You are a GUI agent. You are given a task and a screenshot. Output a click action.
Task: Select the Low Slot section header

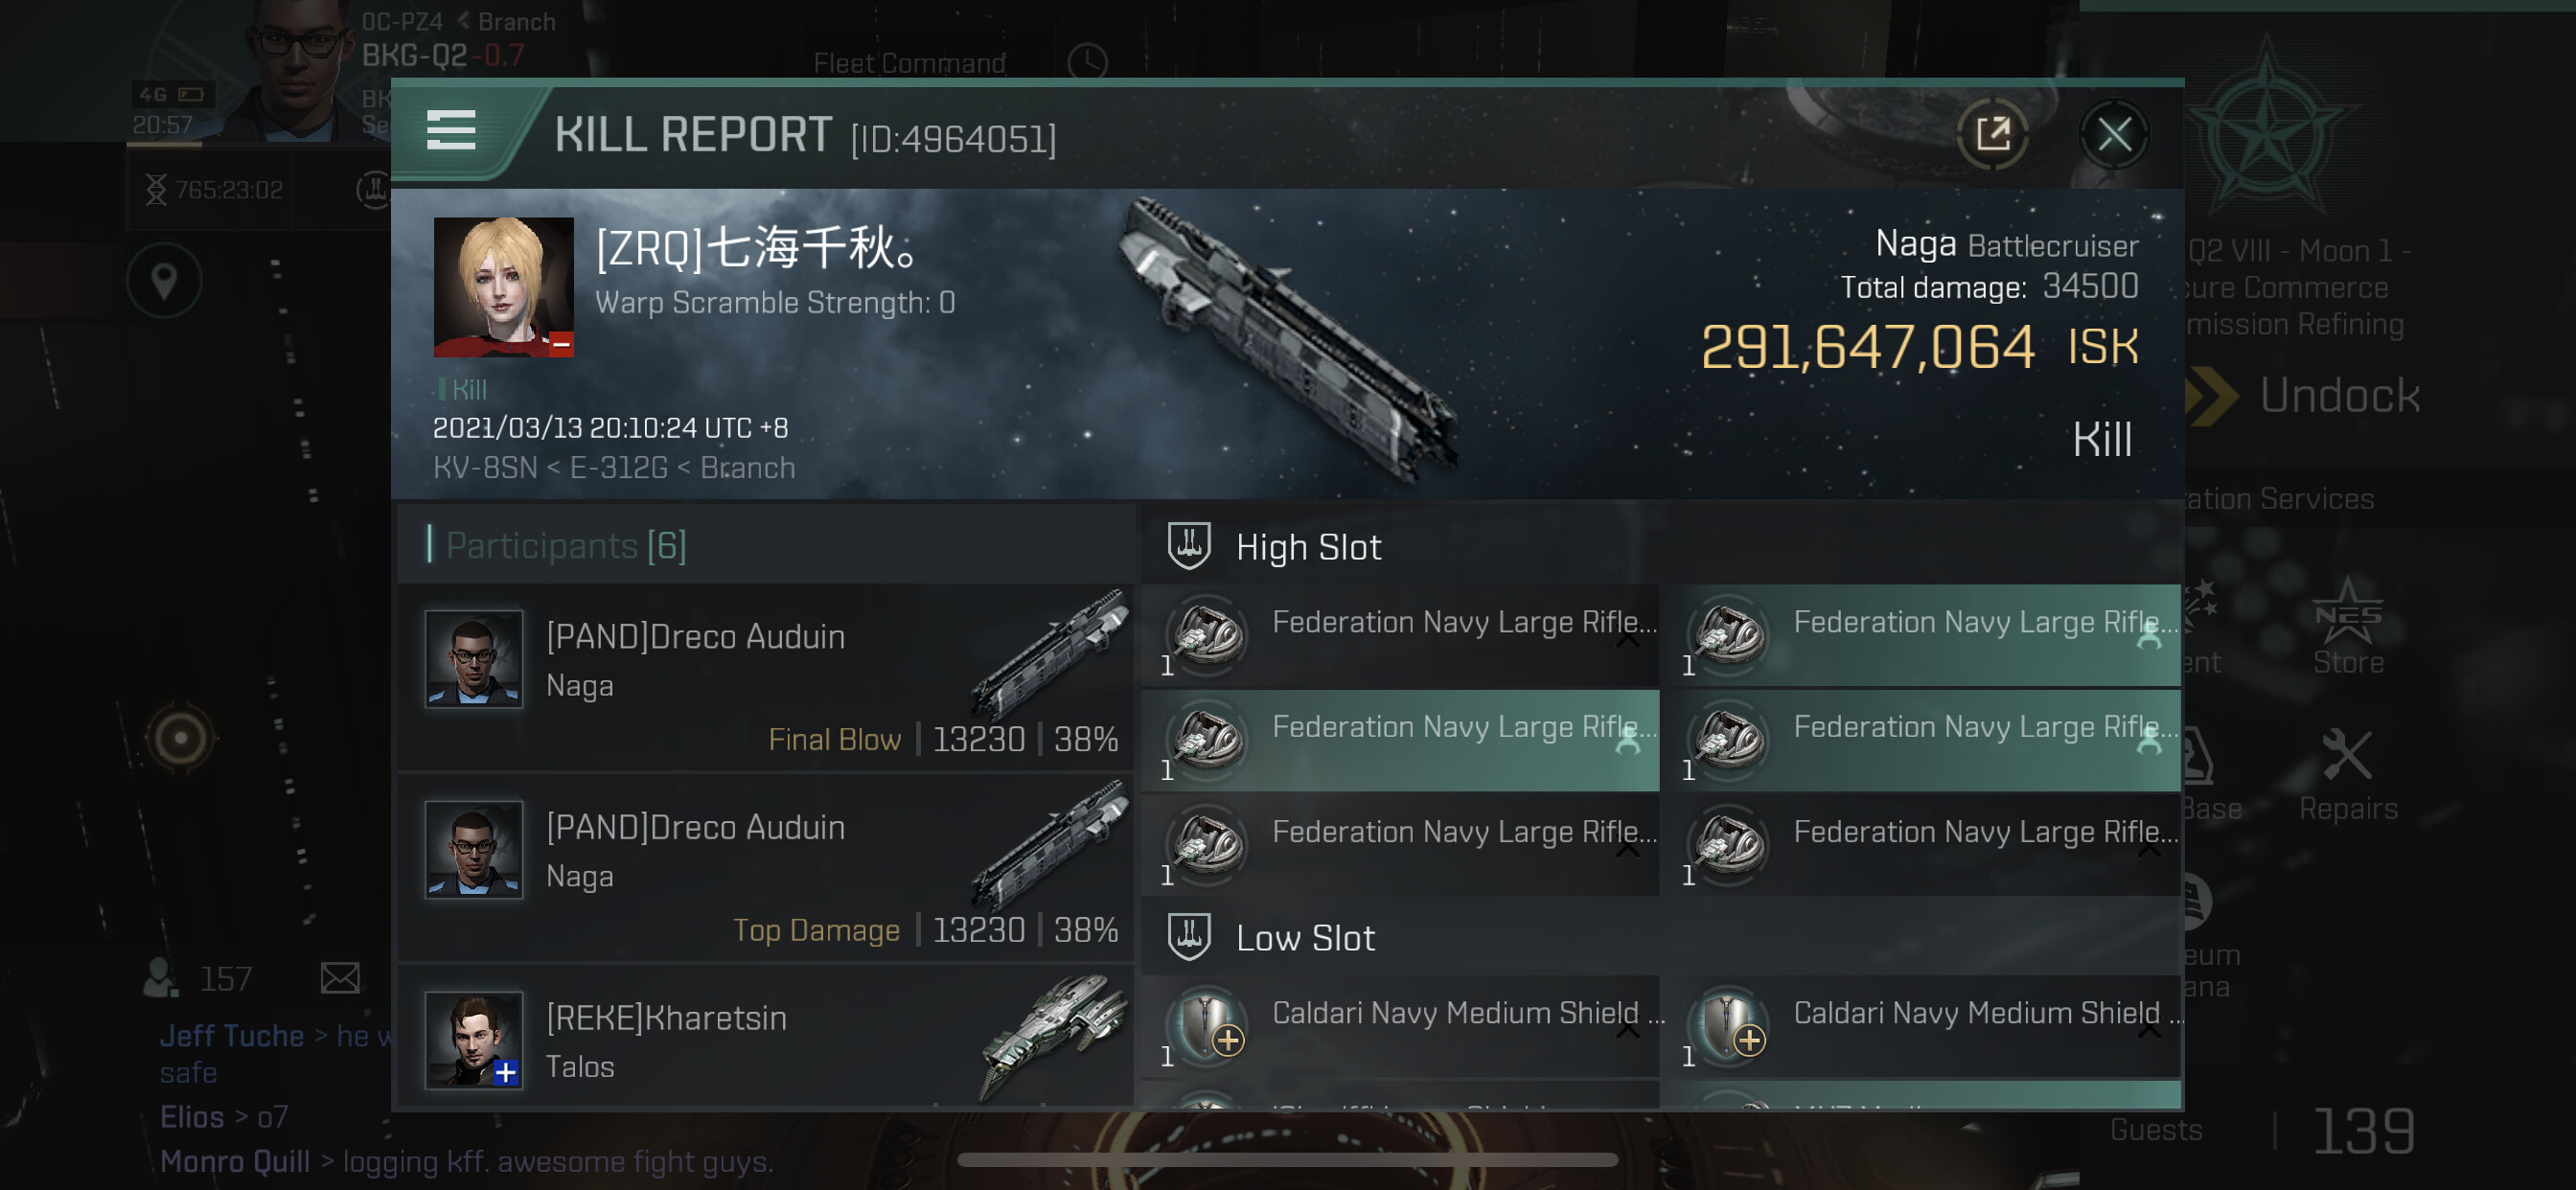point(1304,938)
